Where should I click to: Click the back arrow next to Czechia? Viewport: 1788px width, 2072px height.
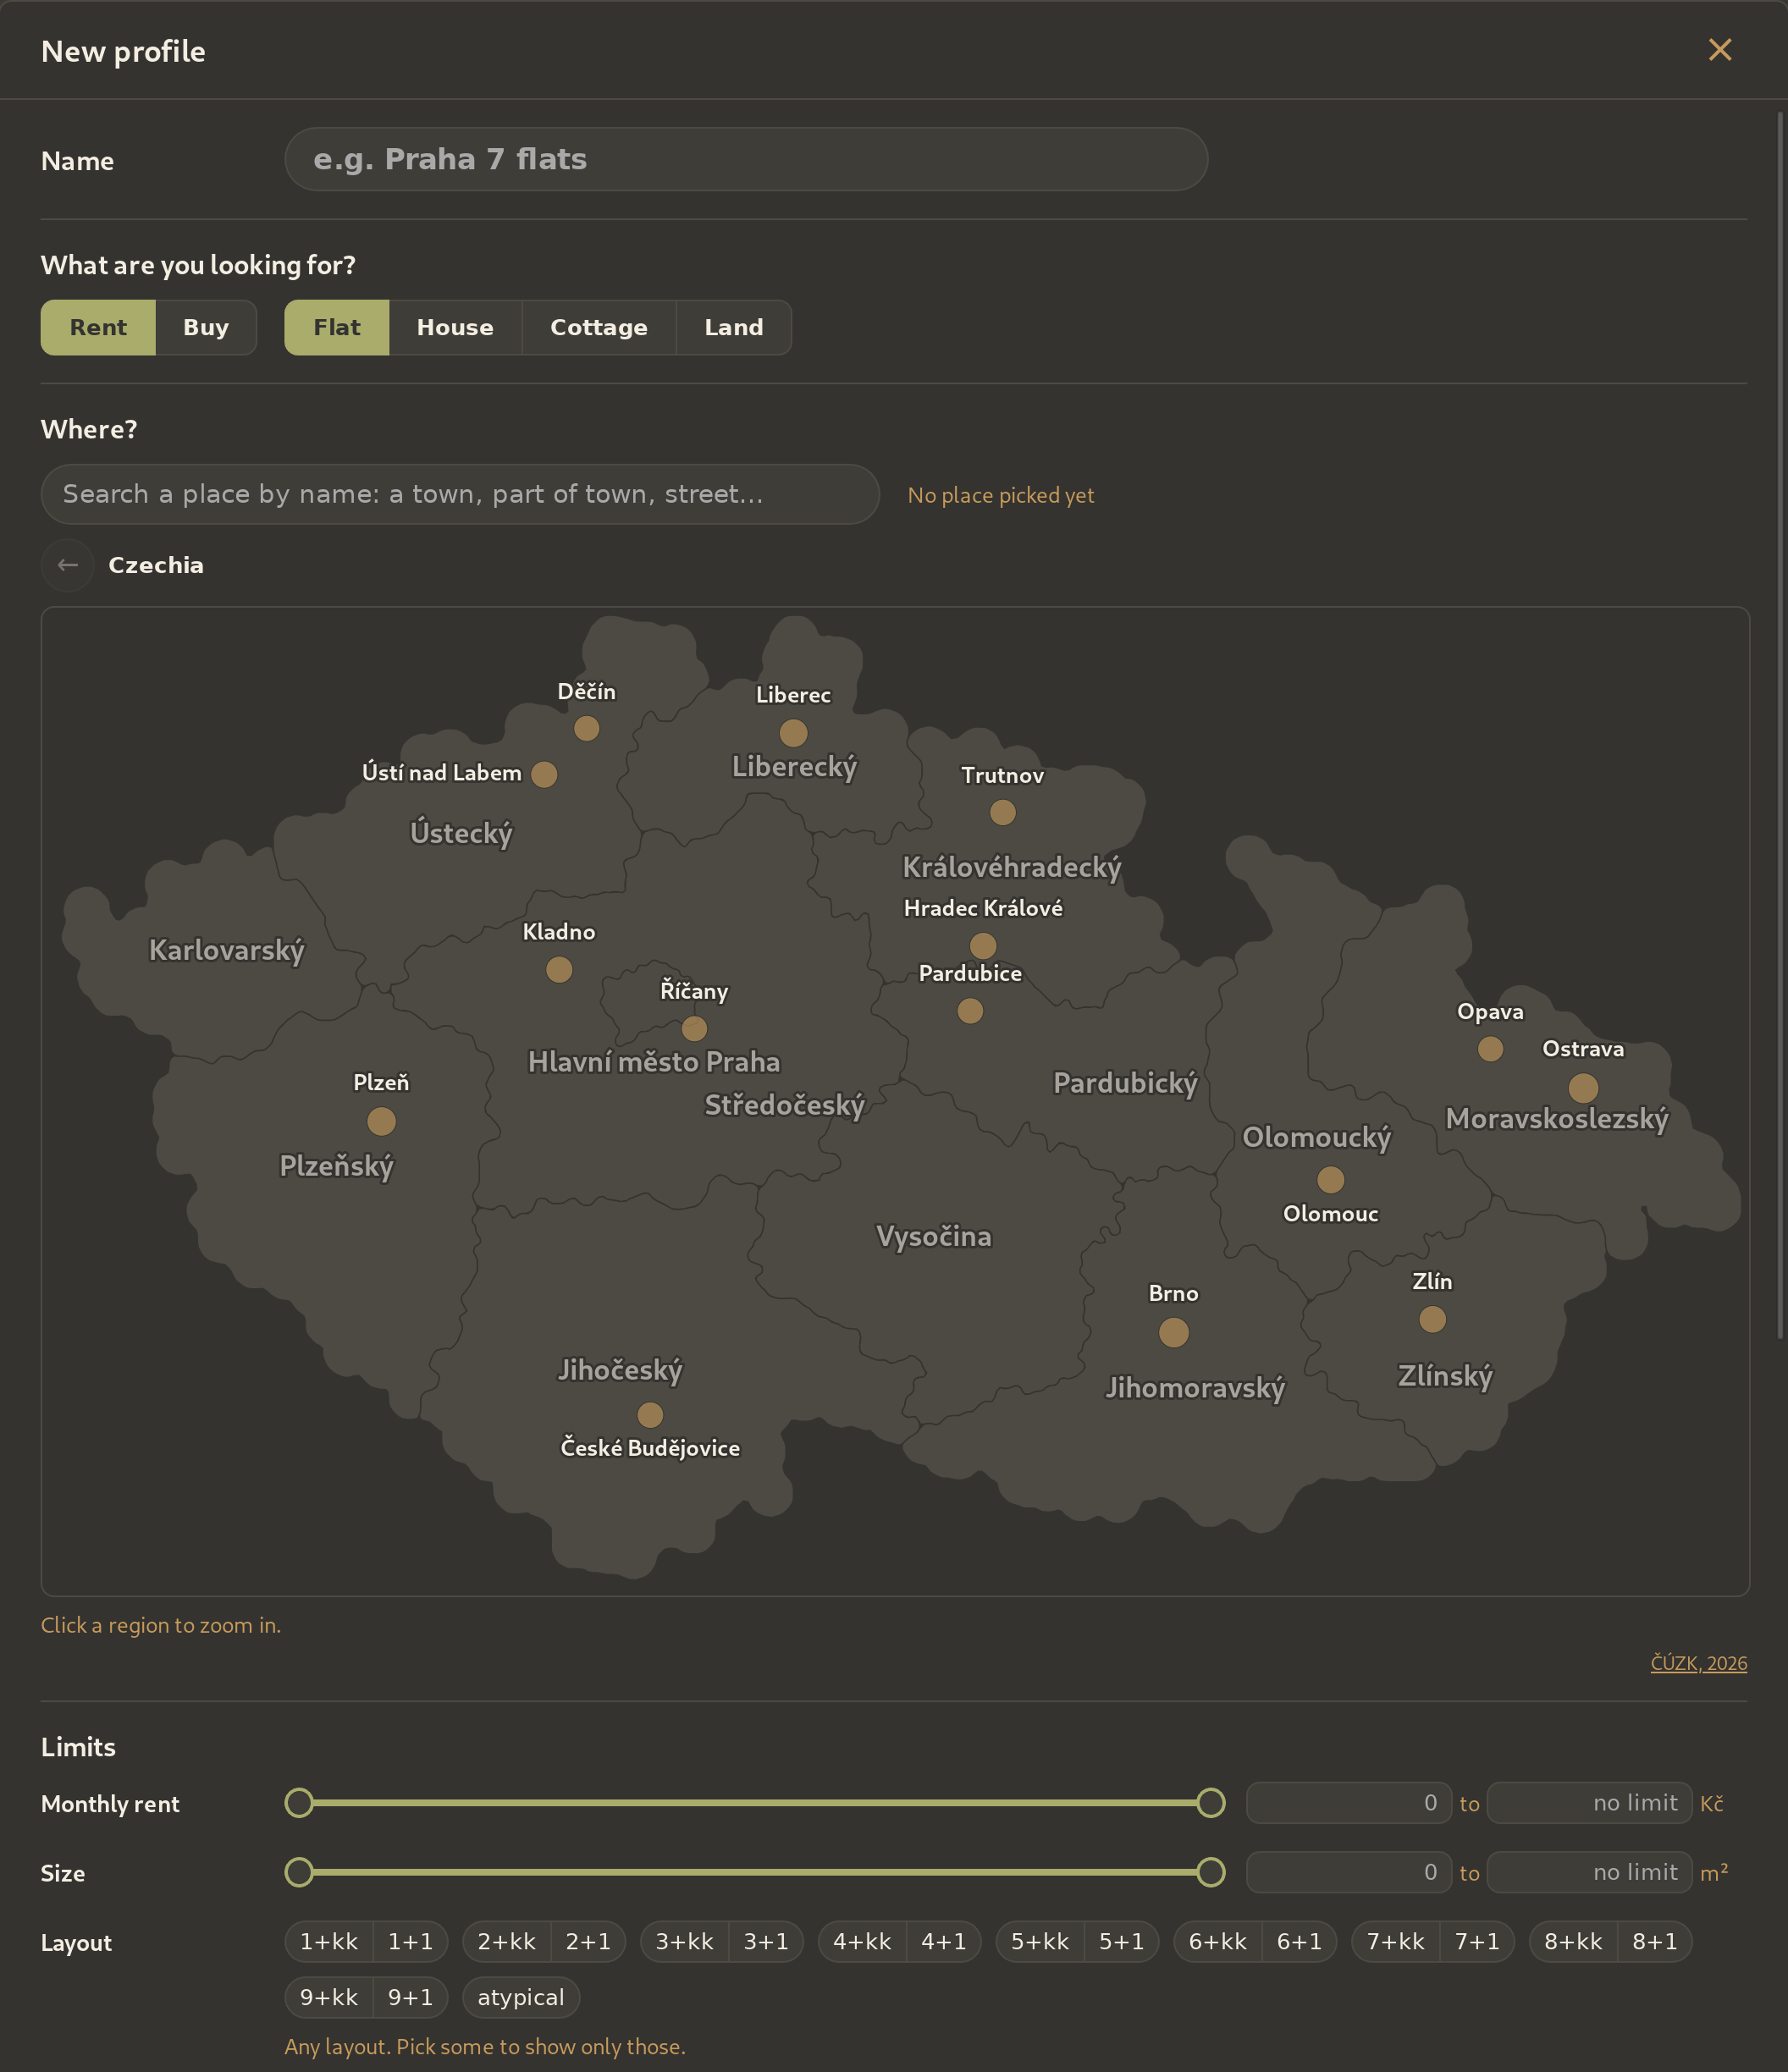(67, 565)
